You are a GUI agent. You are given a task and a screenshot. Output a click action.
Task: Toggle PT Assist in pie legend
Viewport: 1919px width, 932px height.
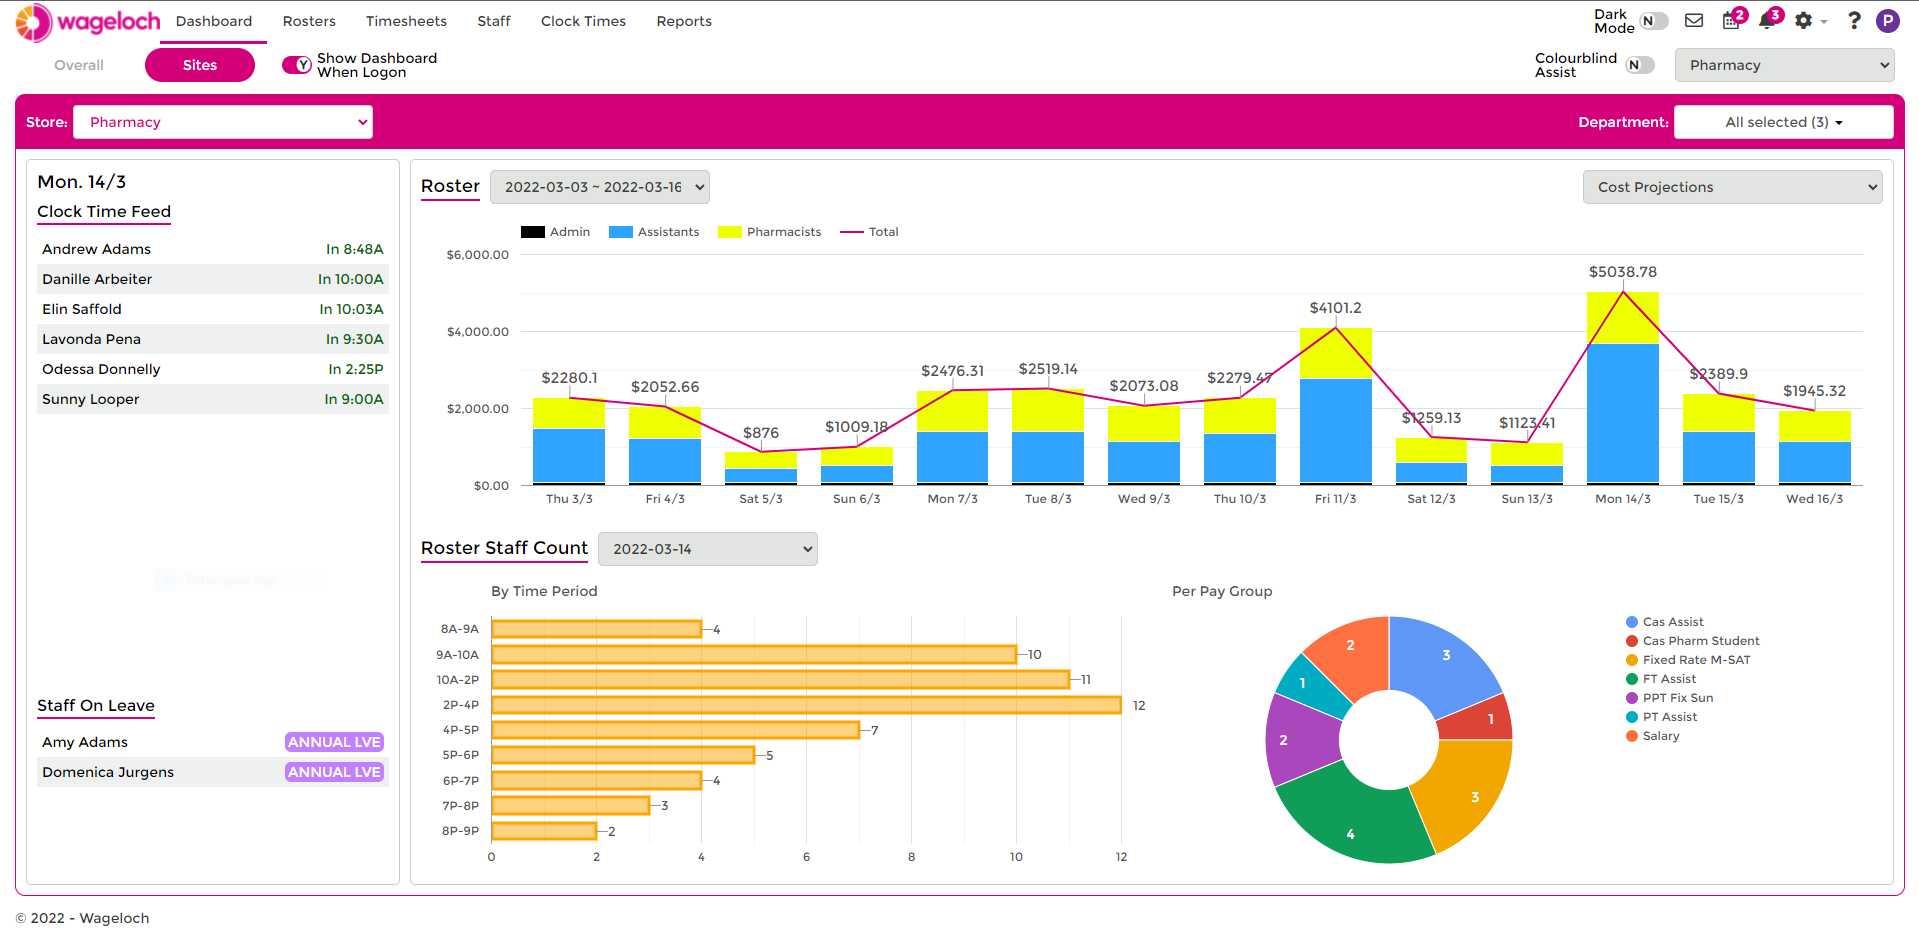point(1662,717)
